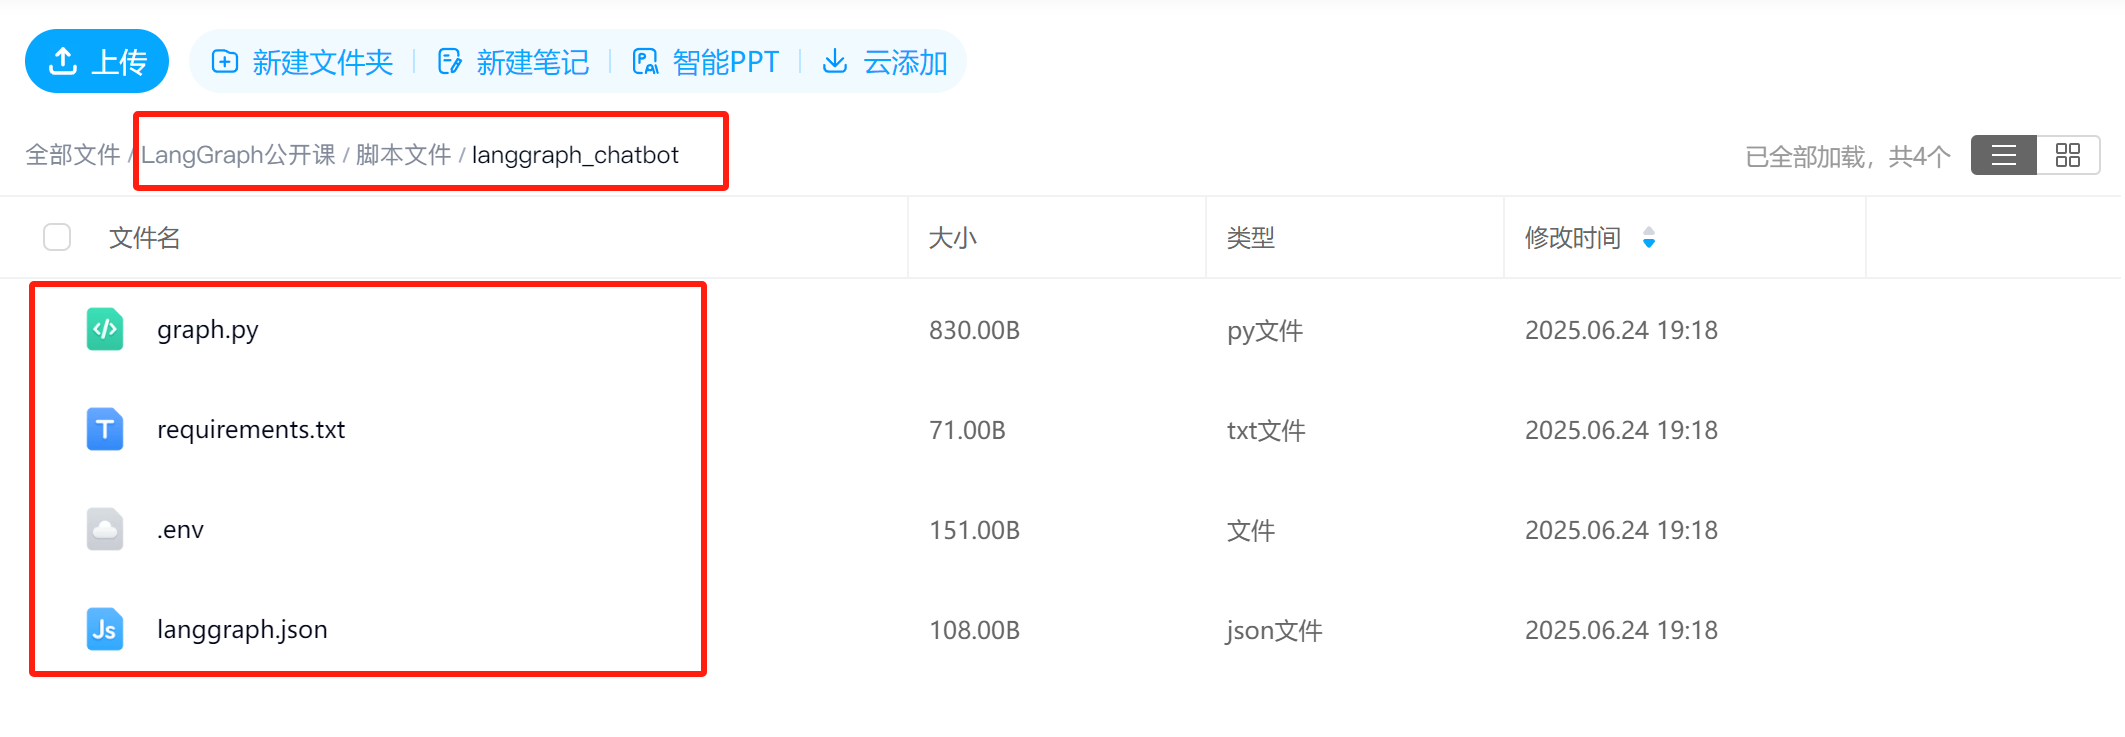Image resolution: width=2125 pixels, height=737 pixels.
Task: Create a new folder with 新建文件夹
Action: [x=302, y=62]
